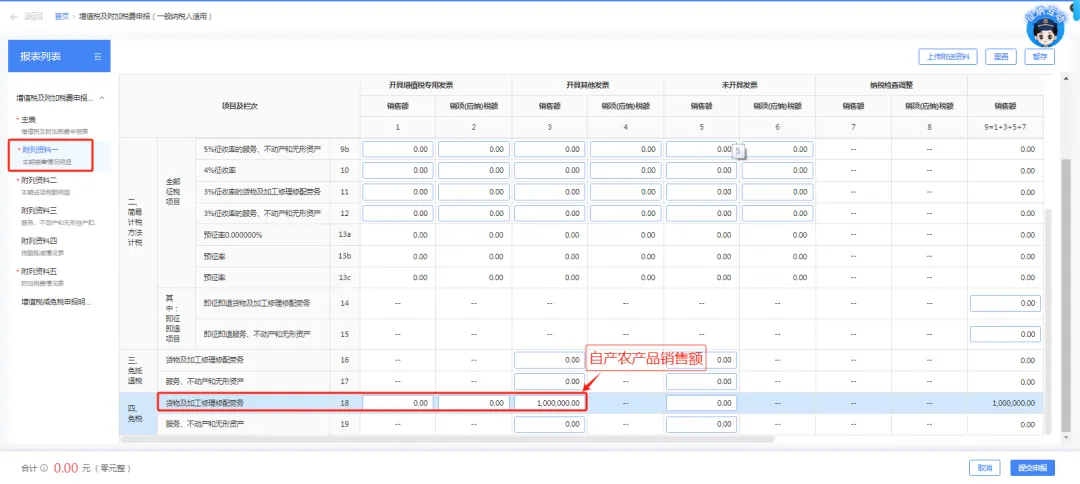The width and height of the screenshot is (1080, 484).
Task: Click the small floating badge near column 5
Action: tap(739, 151)
